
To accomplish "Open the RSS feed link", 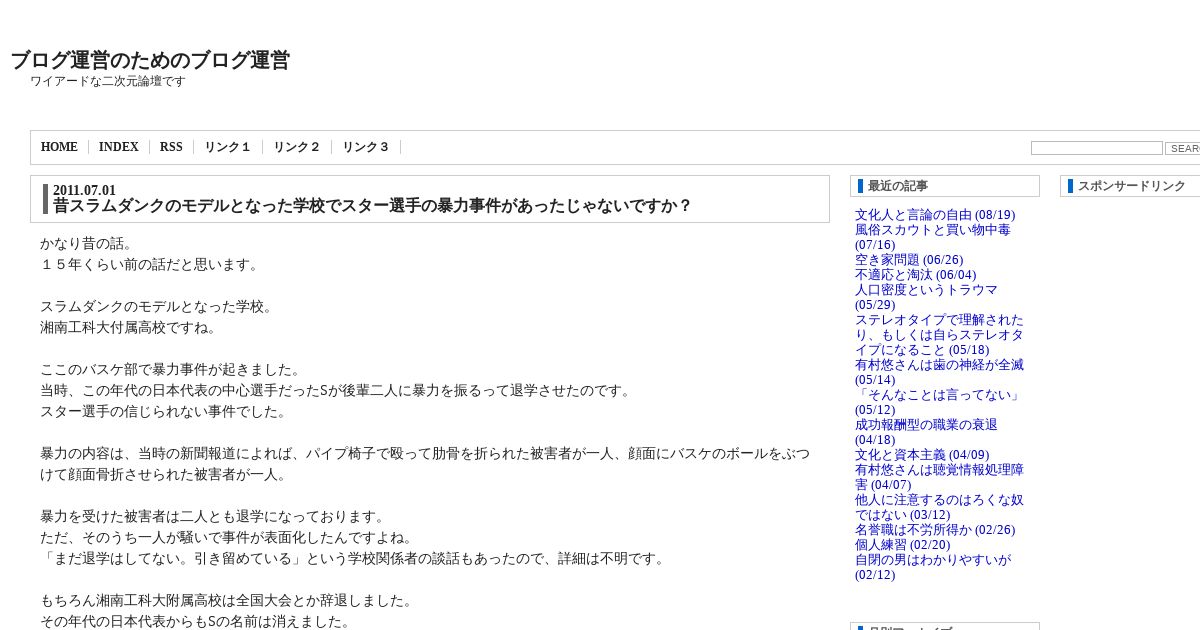I will coord(171,147).
